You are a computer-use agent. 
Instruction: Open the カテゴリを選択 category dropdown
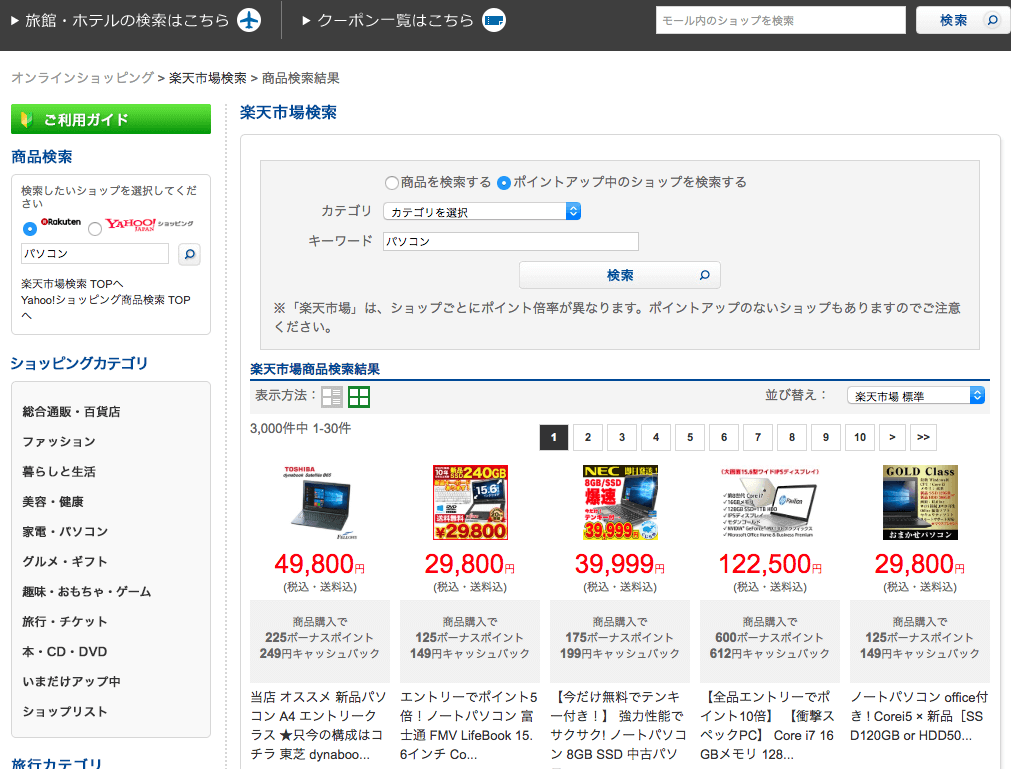point(482,211)
